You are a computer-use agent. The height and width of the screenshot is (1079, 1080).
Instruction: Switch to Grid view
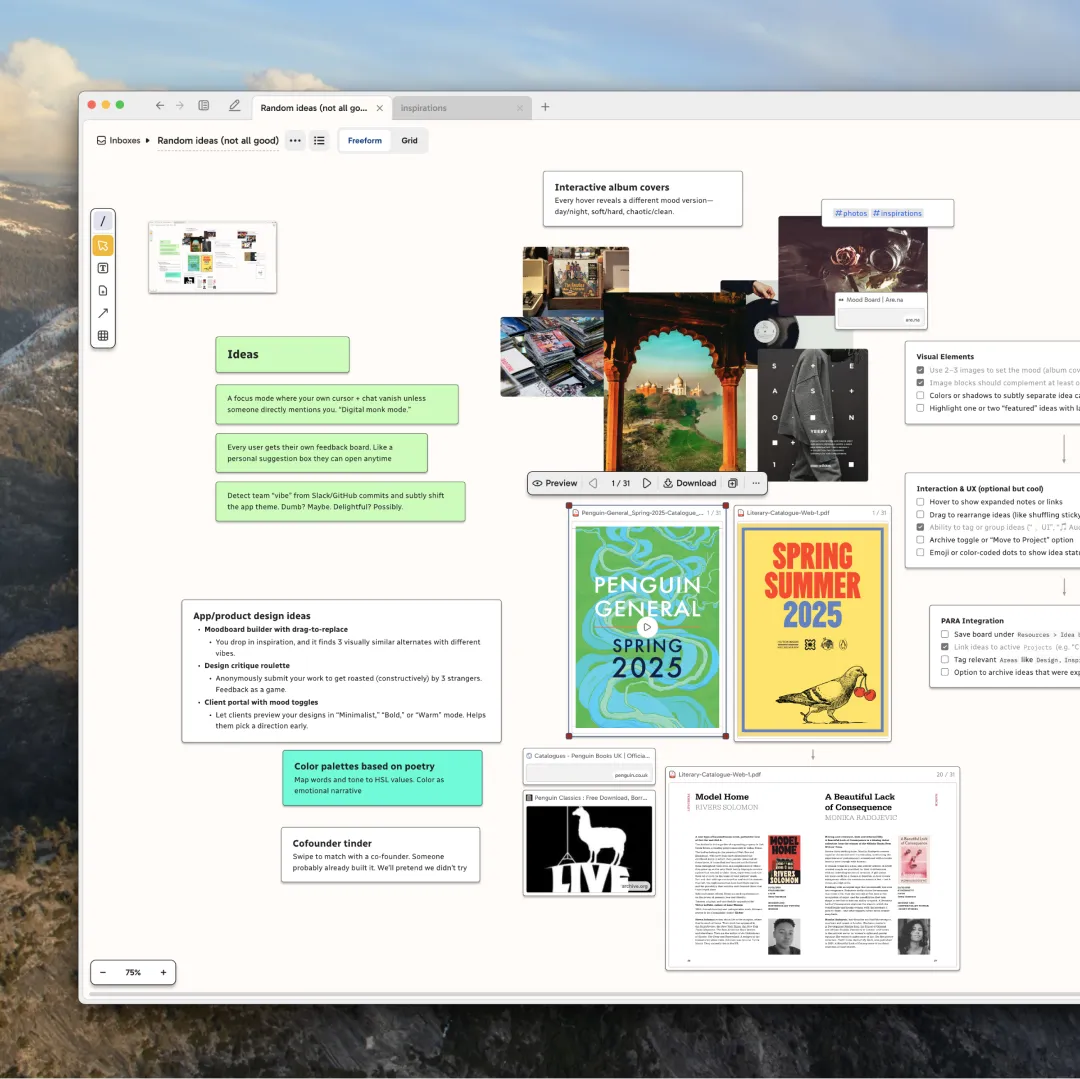pyautogui.click(x=409, y=141)
